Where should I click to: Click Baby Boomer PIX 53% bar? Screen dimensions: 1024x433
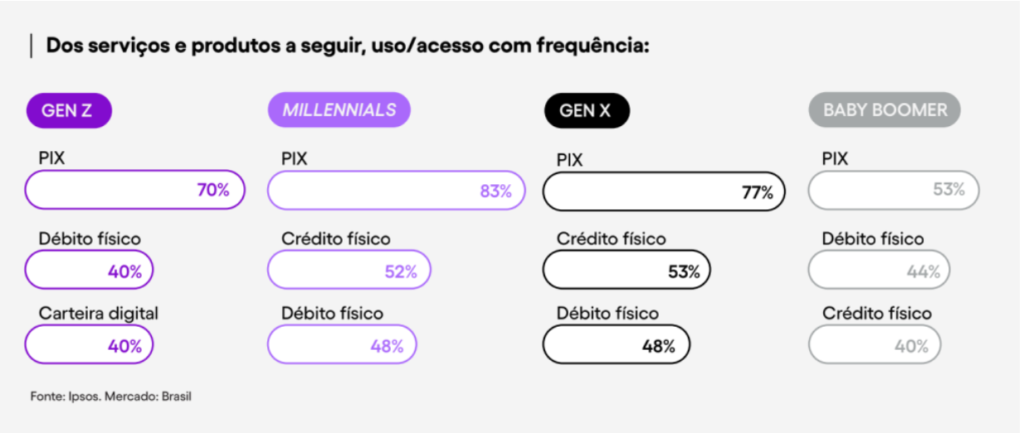tap(893, 189)
